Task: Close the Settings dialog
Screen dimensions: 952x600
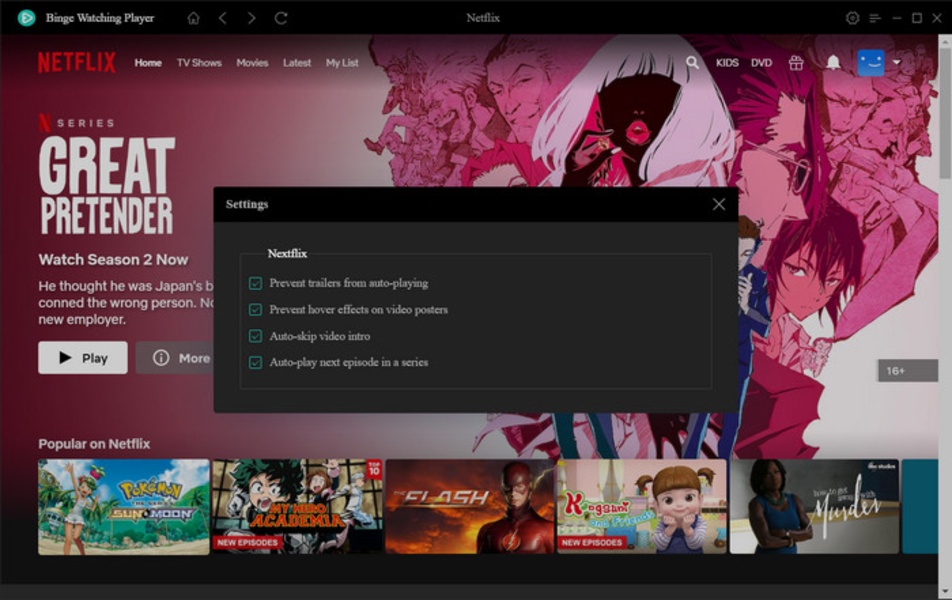Action: click(718, 204)
